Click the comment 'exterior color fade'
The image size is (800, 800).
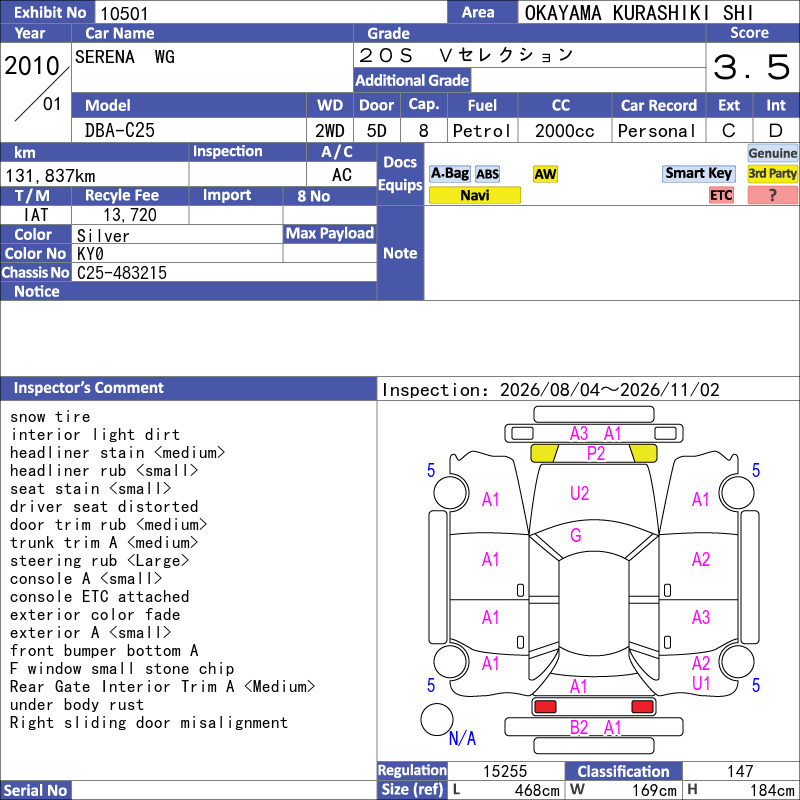point(95,615)
